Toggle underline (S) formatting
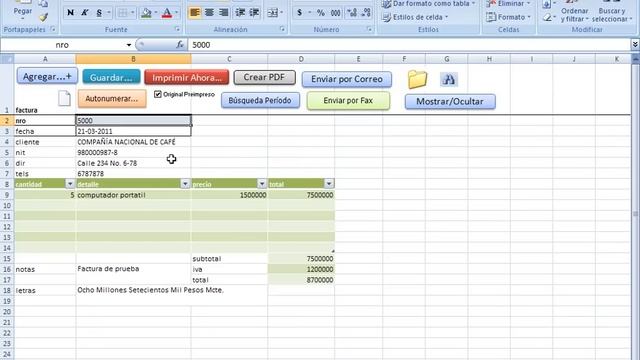Image resolution: width=640 pixels, height=360 pixels. click(x=99, y=13)
